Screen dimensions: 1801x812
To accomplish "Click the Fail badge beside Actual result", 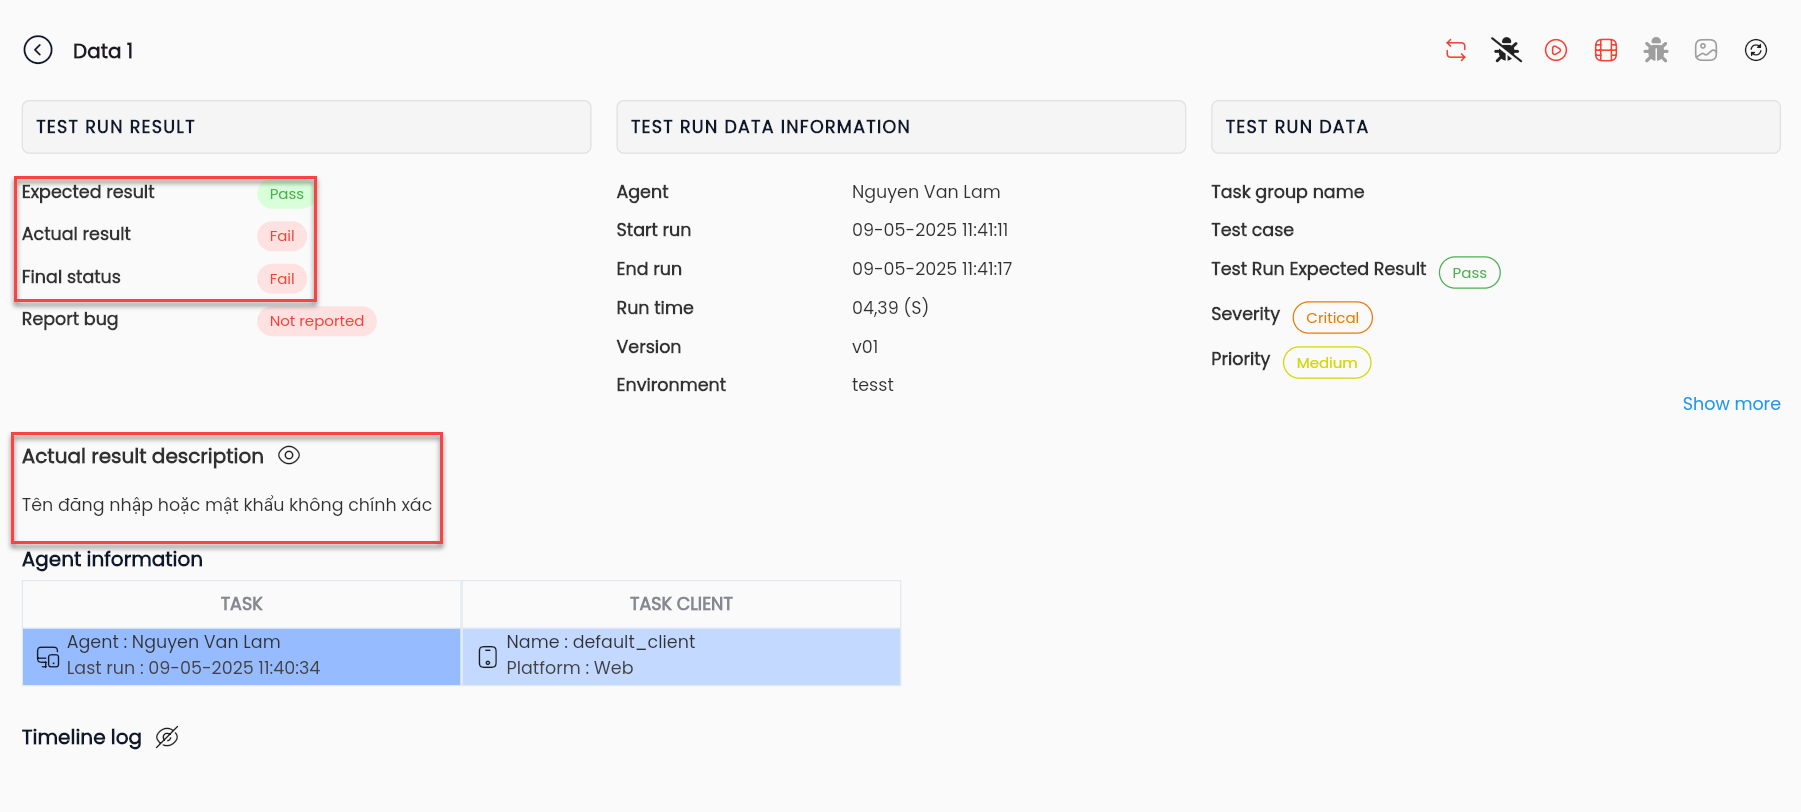I will coord(282,236).
